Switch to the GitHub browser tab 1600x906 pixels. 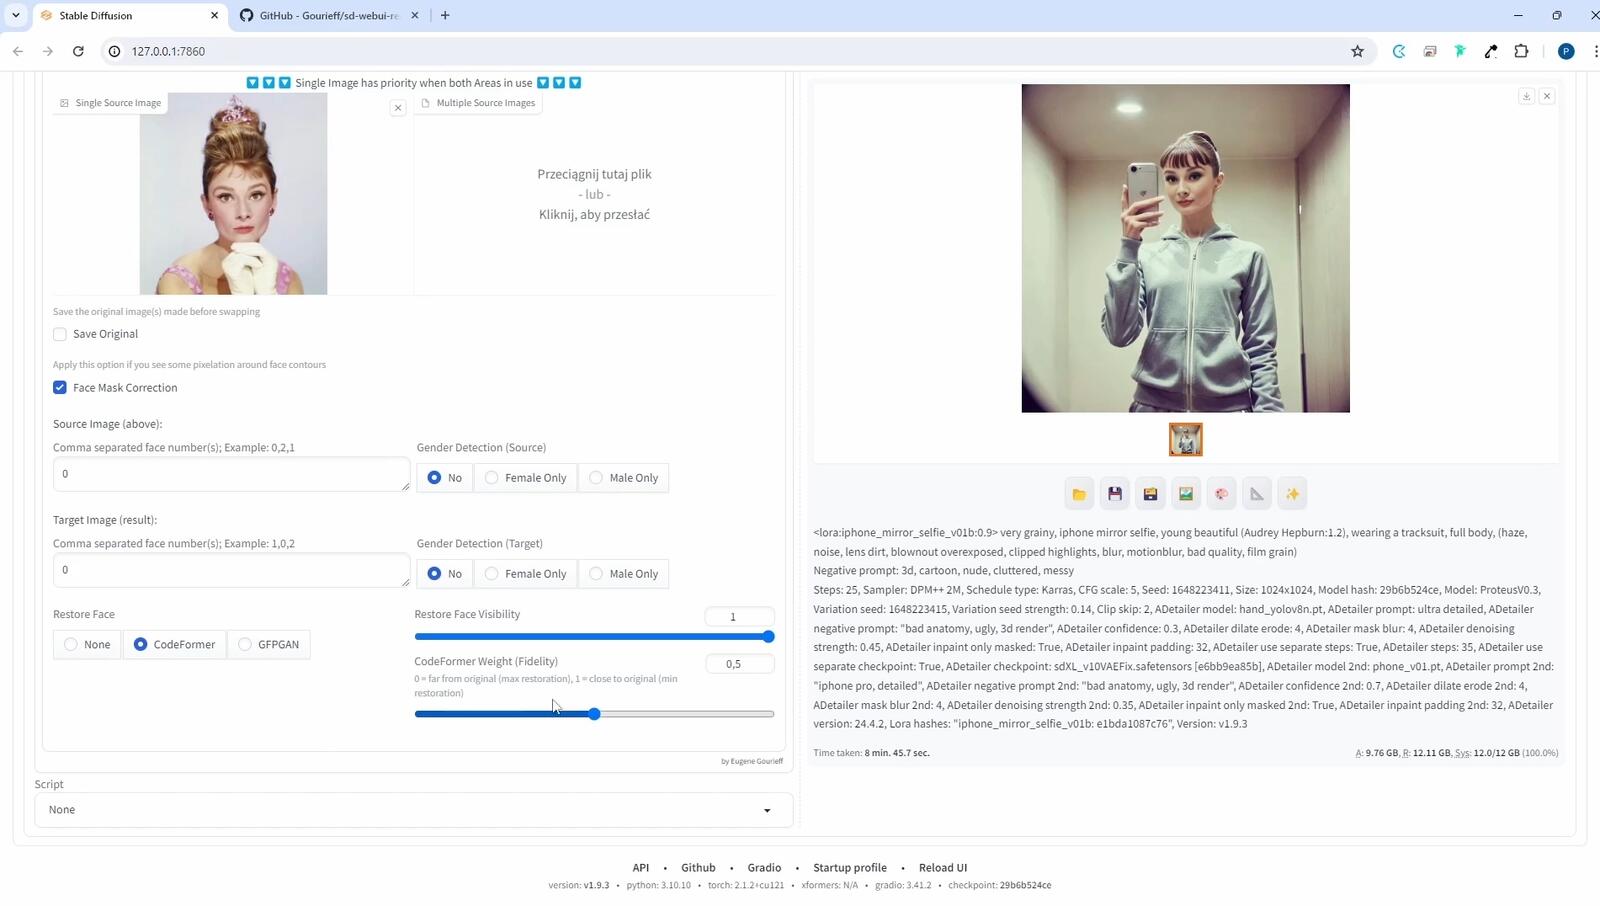pyautogui.click(x=328, y=16)
